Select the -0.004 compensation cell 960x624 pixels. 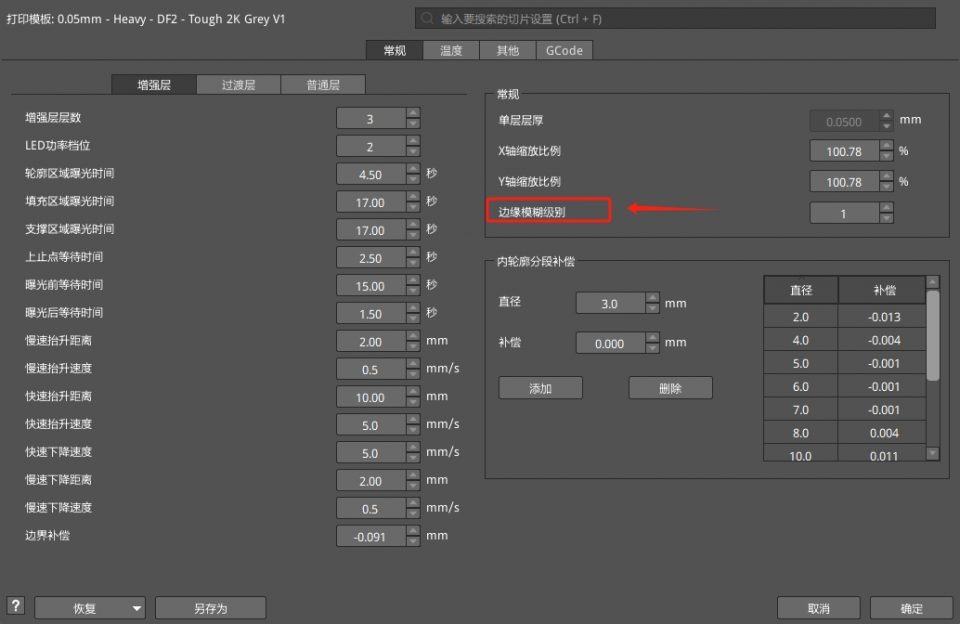(883, 340)
